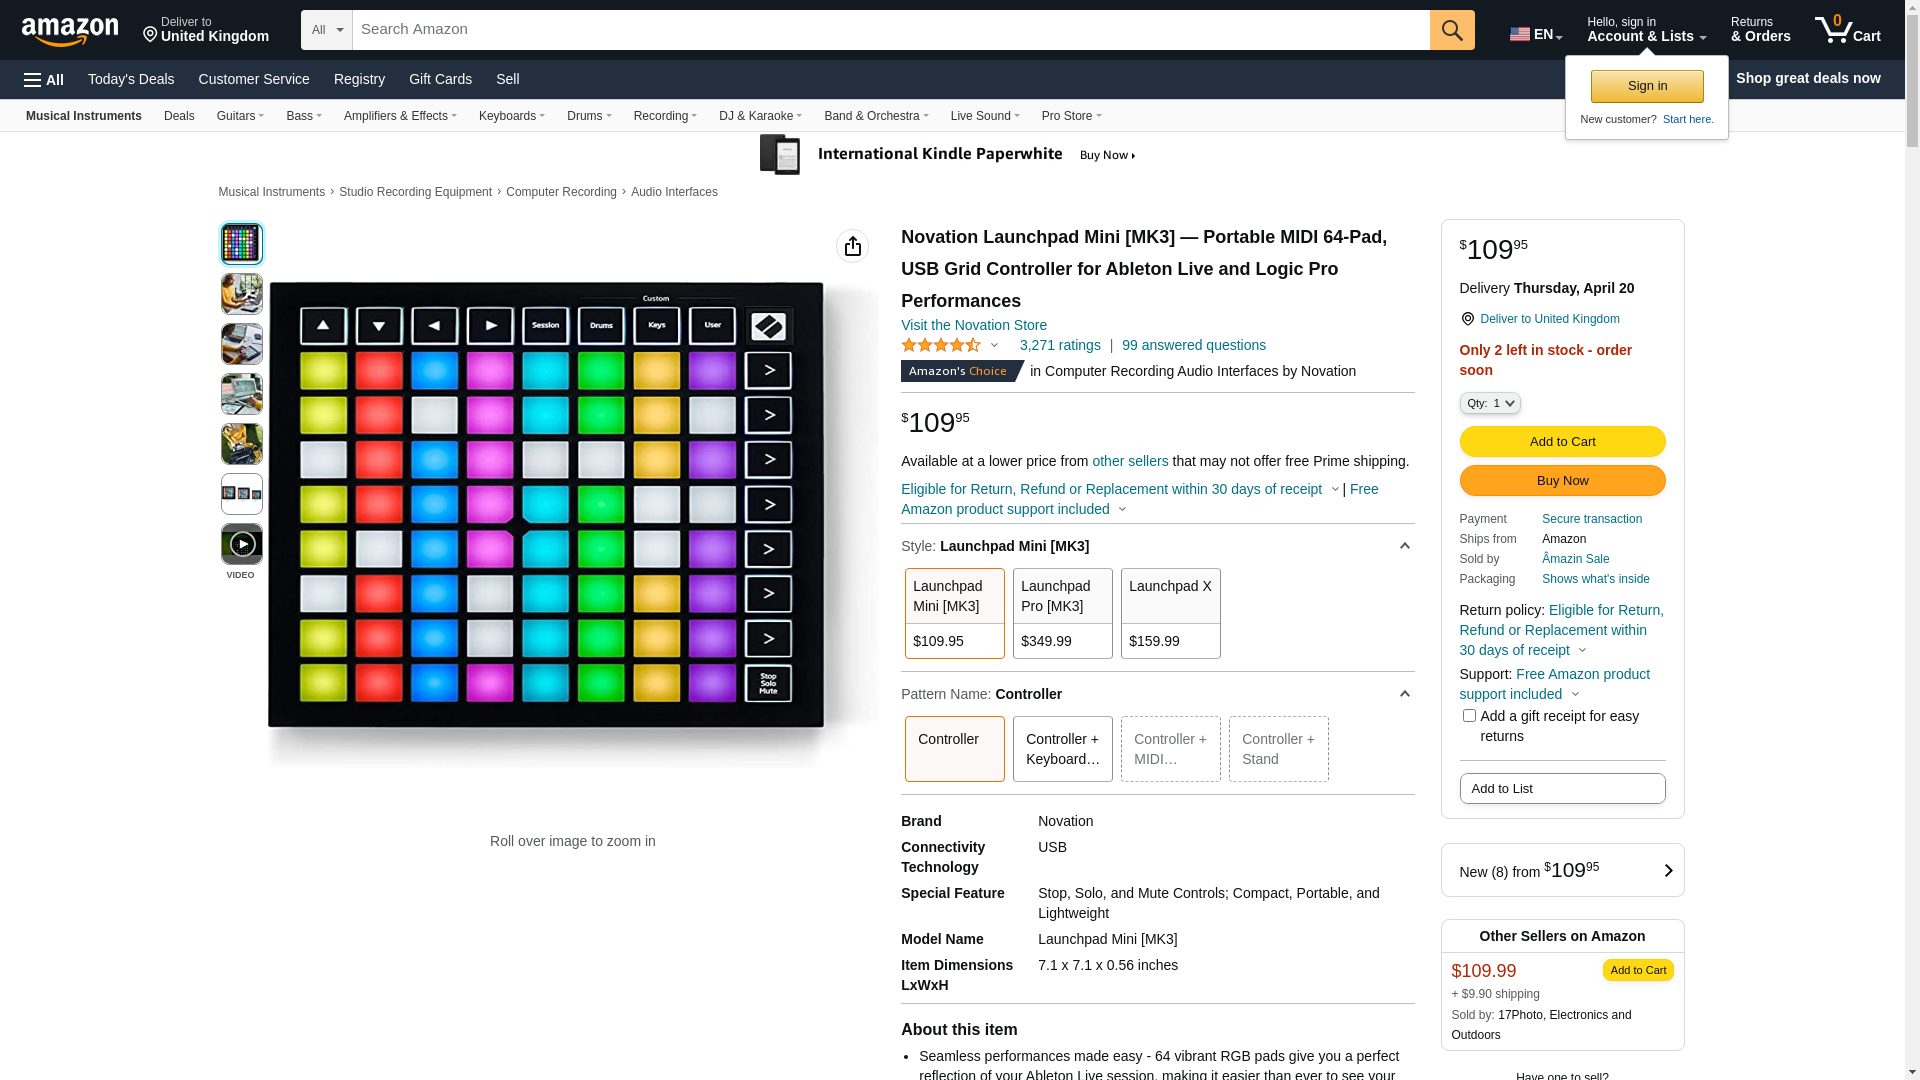Click the Search Amazon input field
The height and width of the screenshot is (1080, 1920).
point(891,30)
